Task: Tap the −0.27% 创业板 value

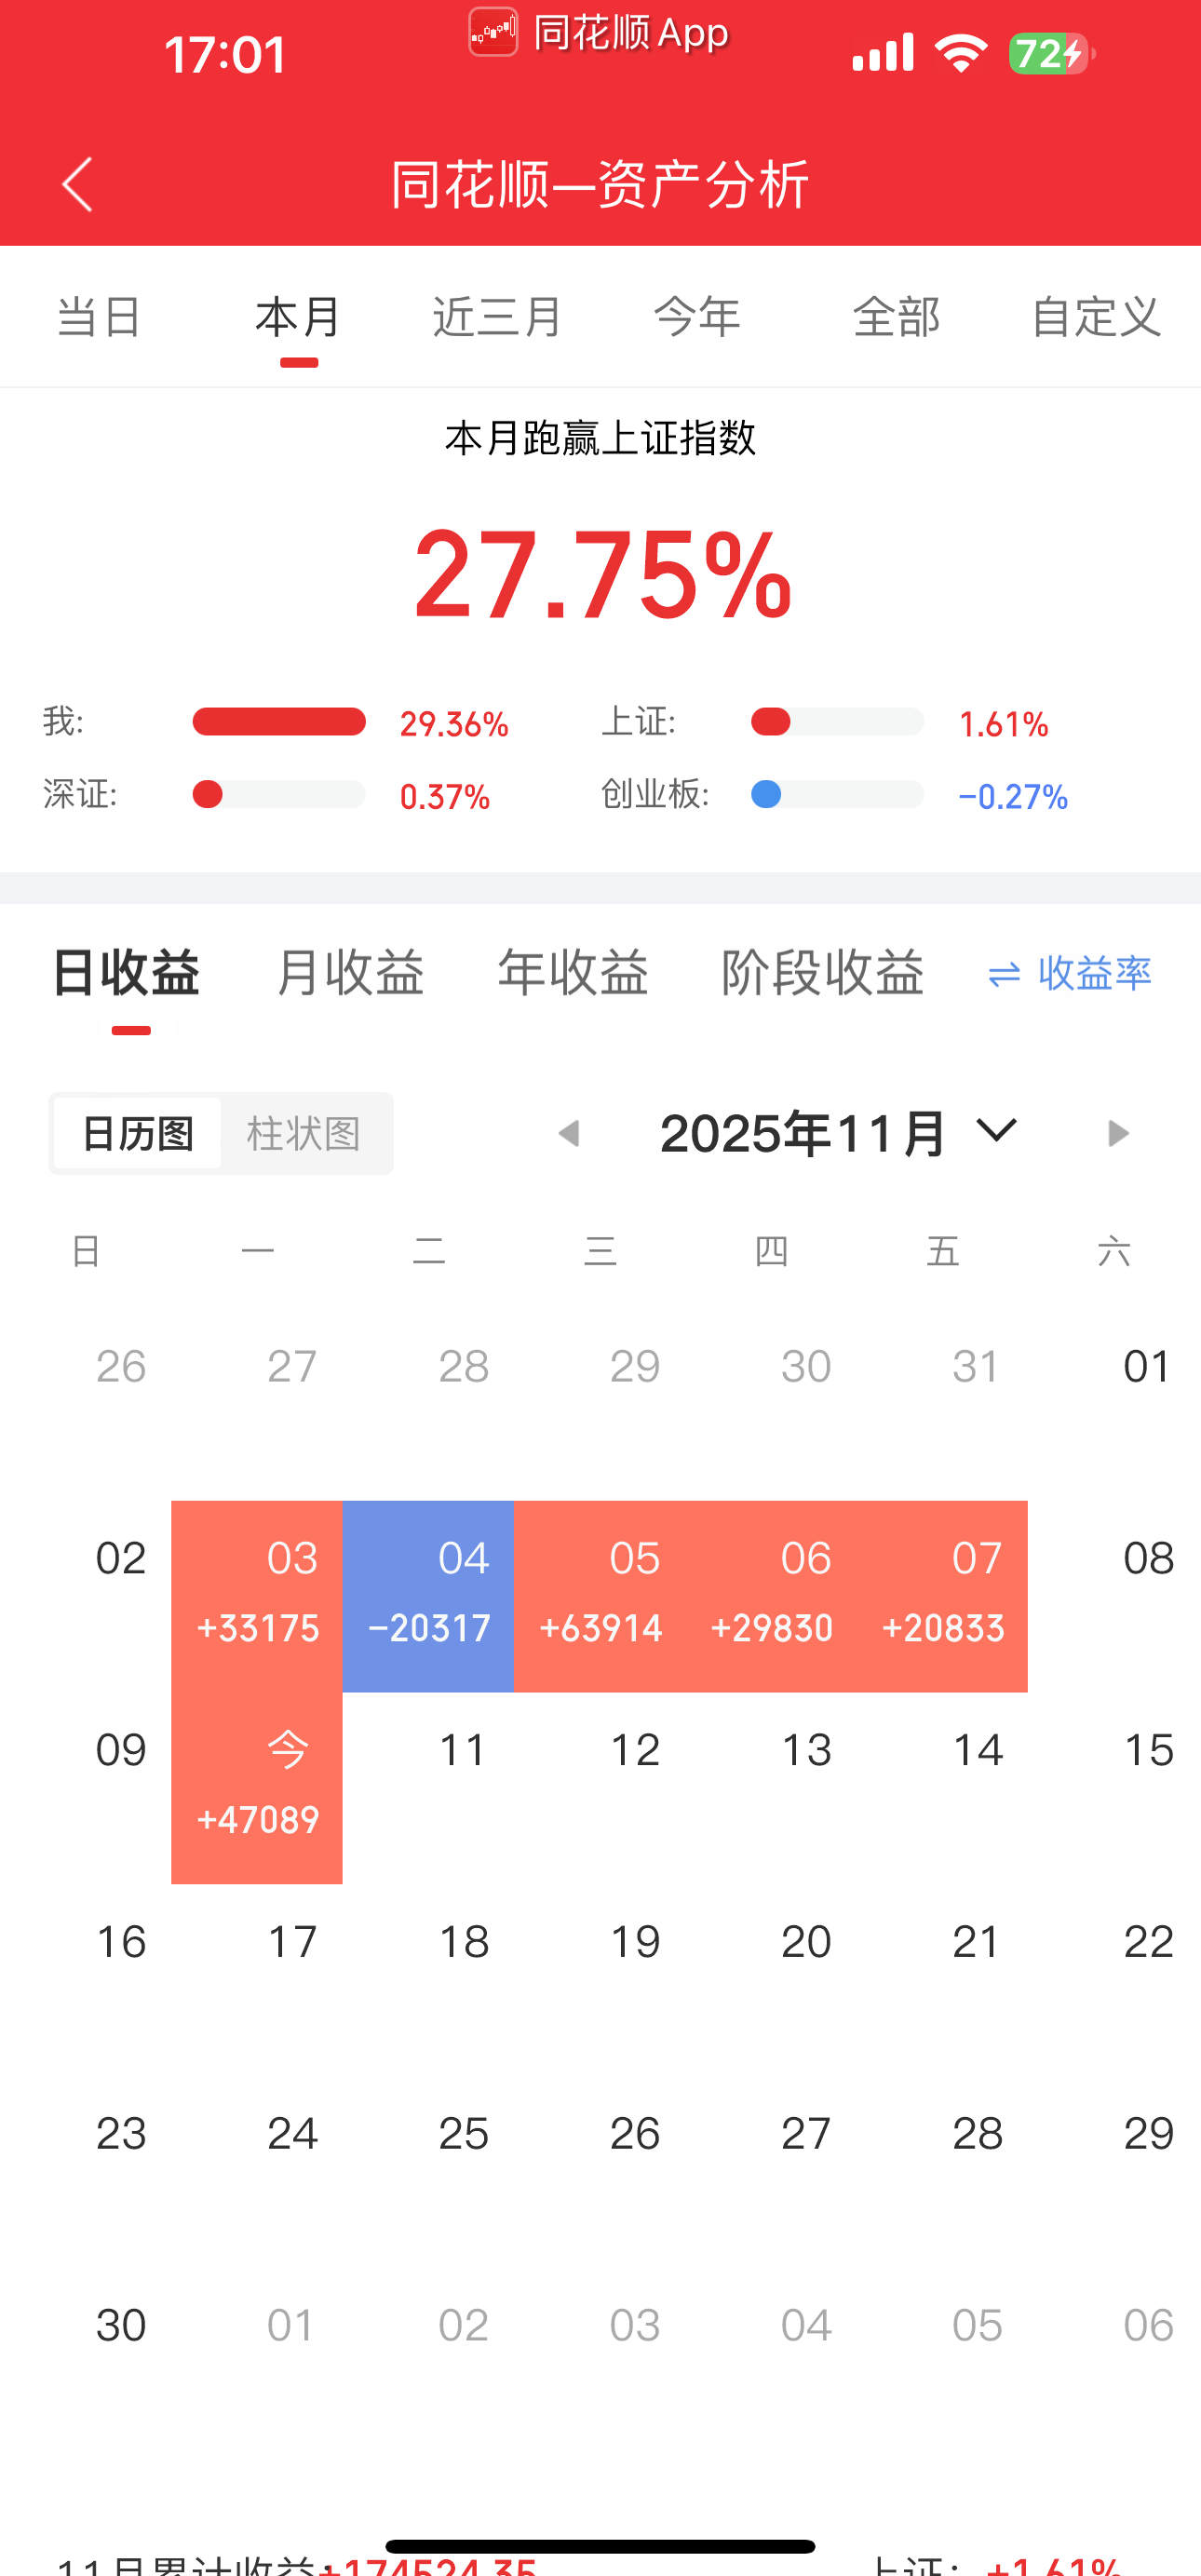Action: click(x=1013, y=797)
